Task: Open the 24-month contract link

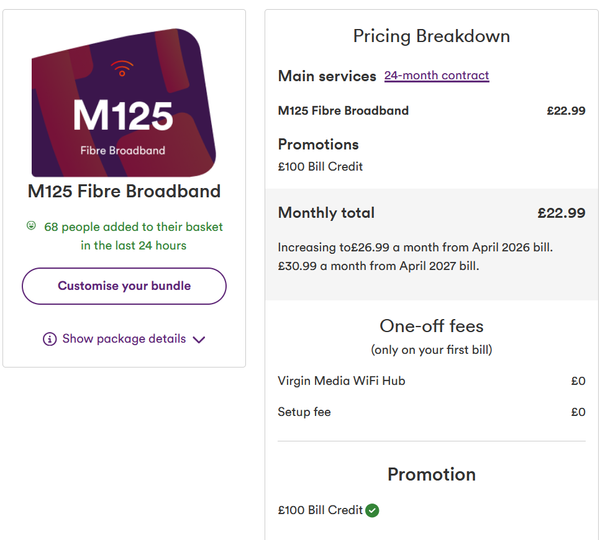Action: pyautogui.click(x=436, y=76)
